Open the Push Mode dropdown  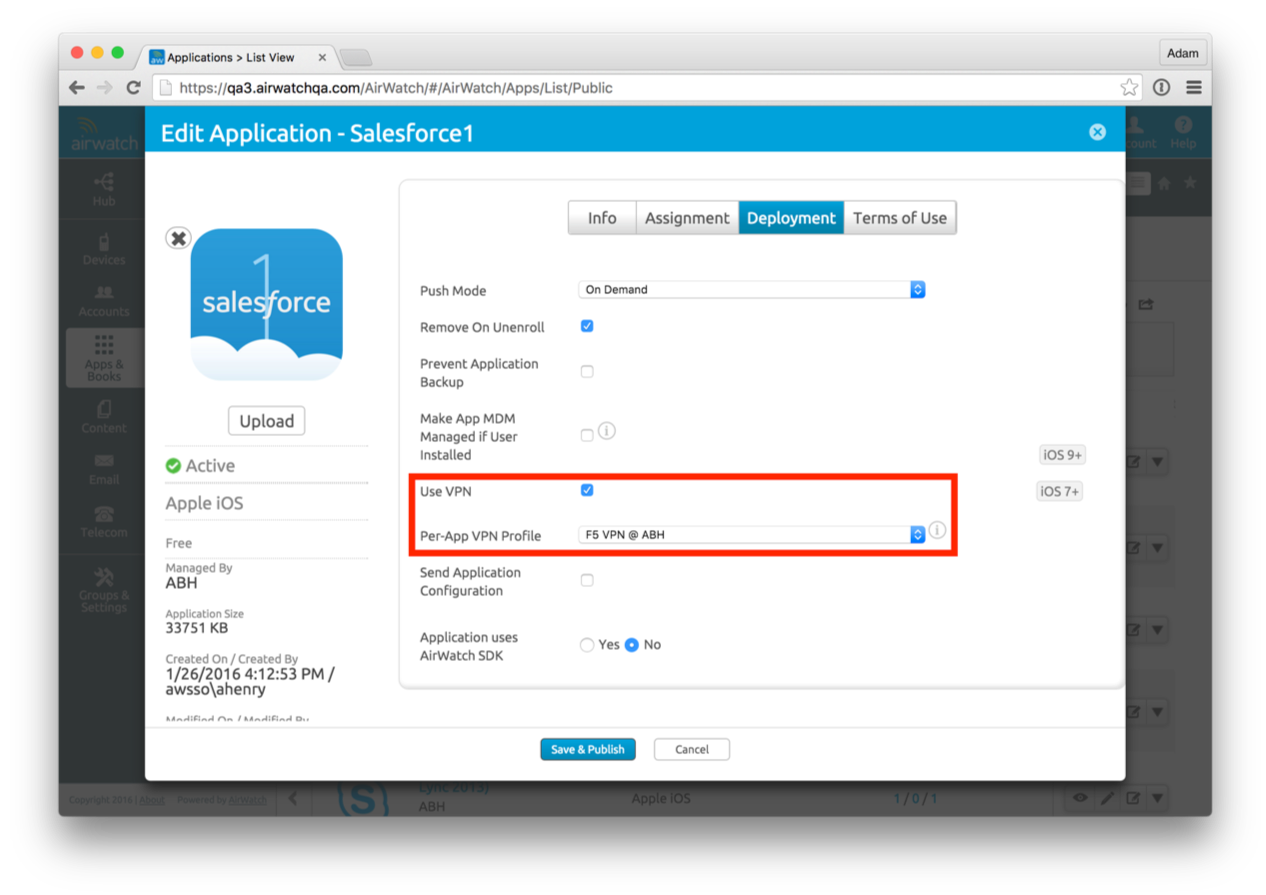pos(751,289)
